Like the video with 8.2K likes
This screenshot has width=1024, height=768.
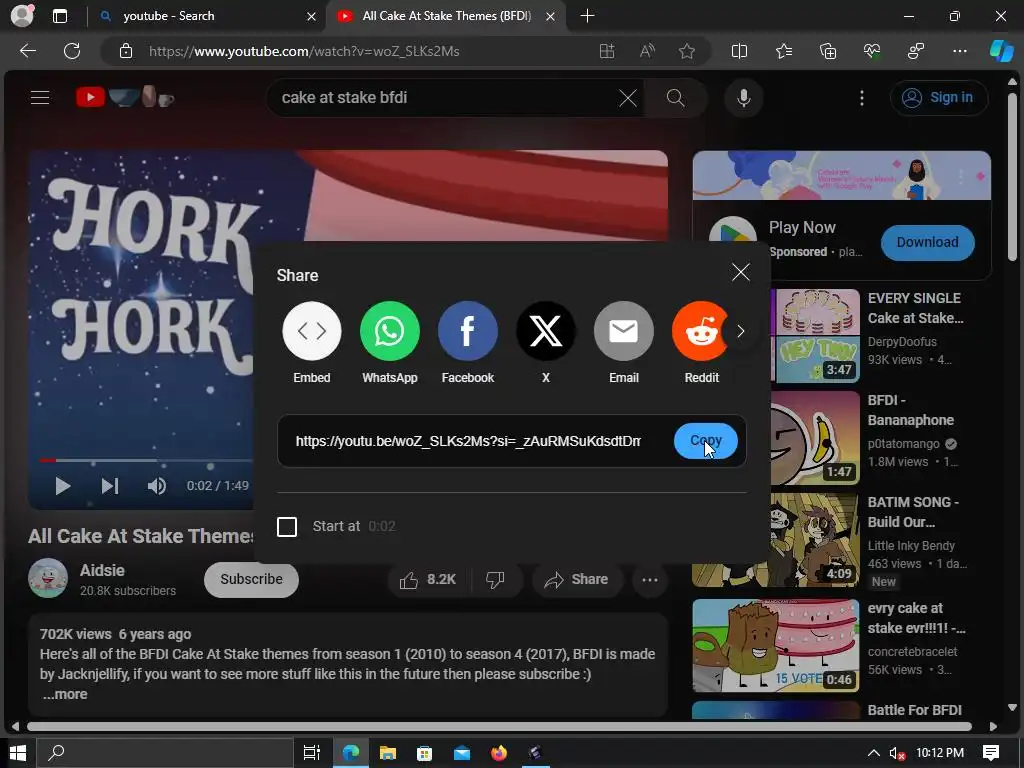pyautogui.click(x=428, y=579)
